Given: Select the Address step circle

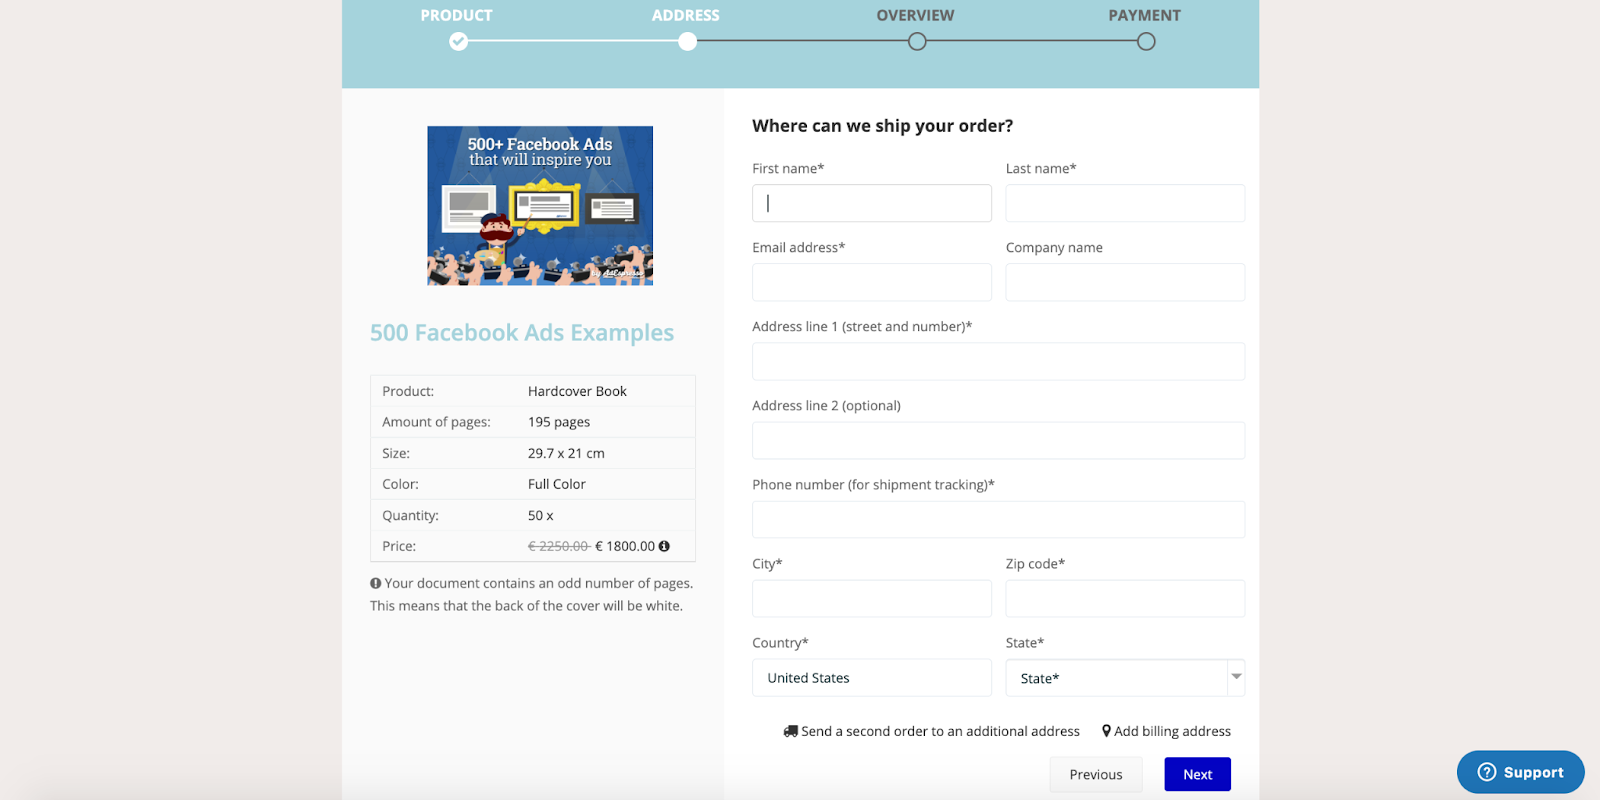Looking at the screenshot, I should (687, 41).
